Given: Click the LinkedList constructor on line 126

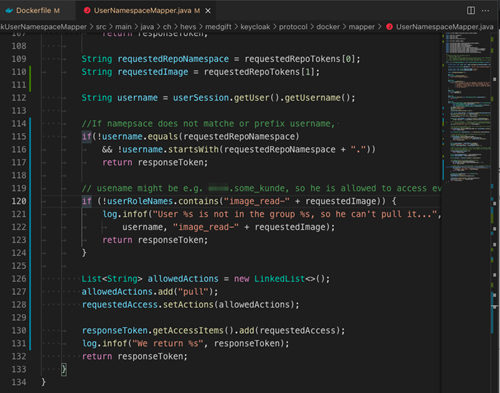Looking at the screenshot, I should (x=279, y=279).
